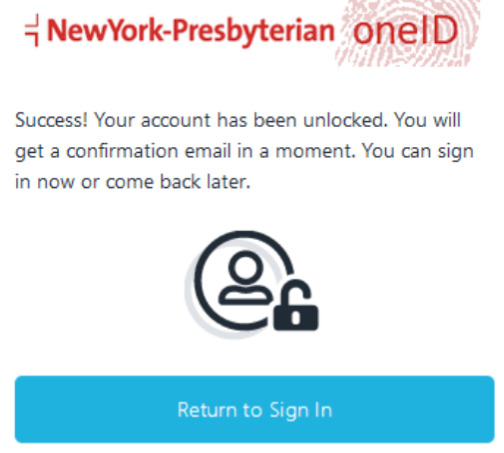The height and width of the screenshot is (453, 504).
Task: Click the shoulders shape of the avatar
Action: tap(246, 297)
